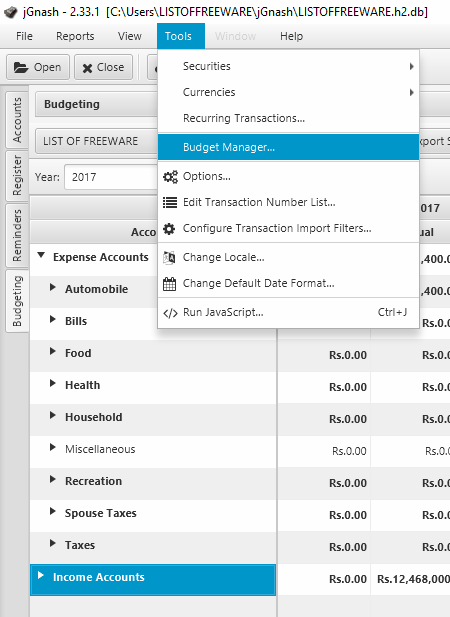Viewport: 450px width, 617px height.
Task: Expand the Automobile account row
Action: pos(52,288)
